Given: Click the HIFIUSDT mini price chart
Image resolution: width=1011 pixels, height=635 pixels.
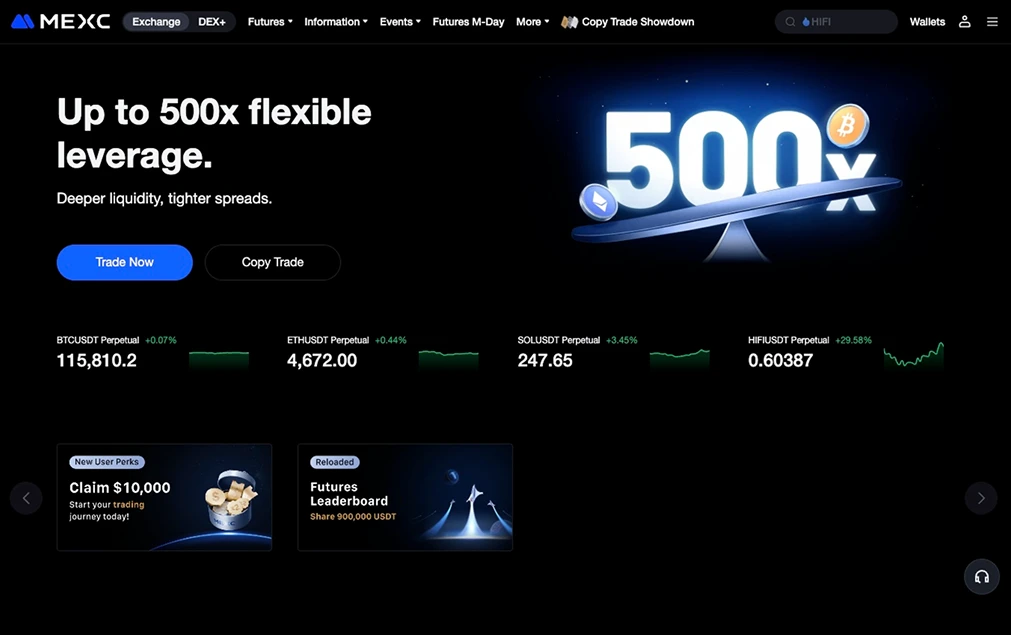Looking at the screenshot, I should tap(914, 356).
